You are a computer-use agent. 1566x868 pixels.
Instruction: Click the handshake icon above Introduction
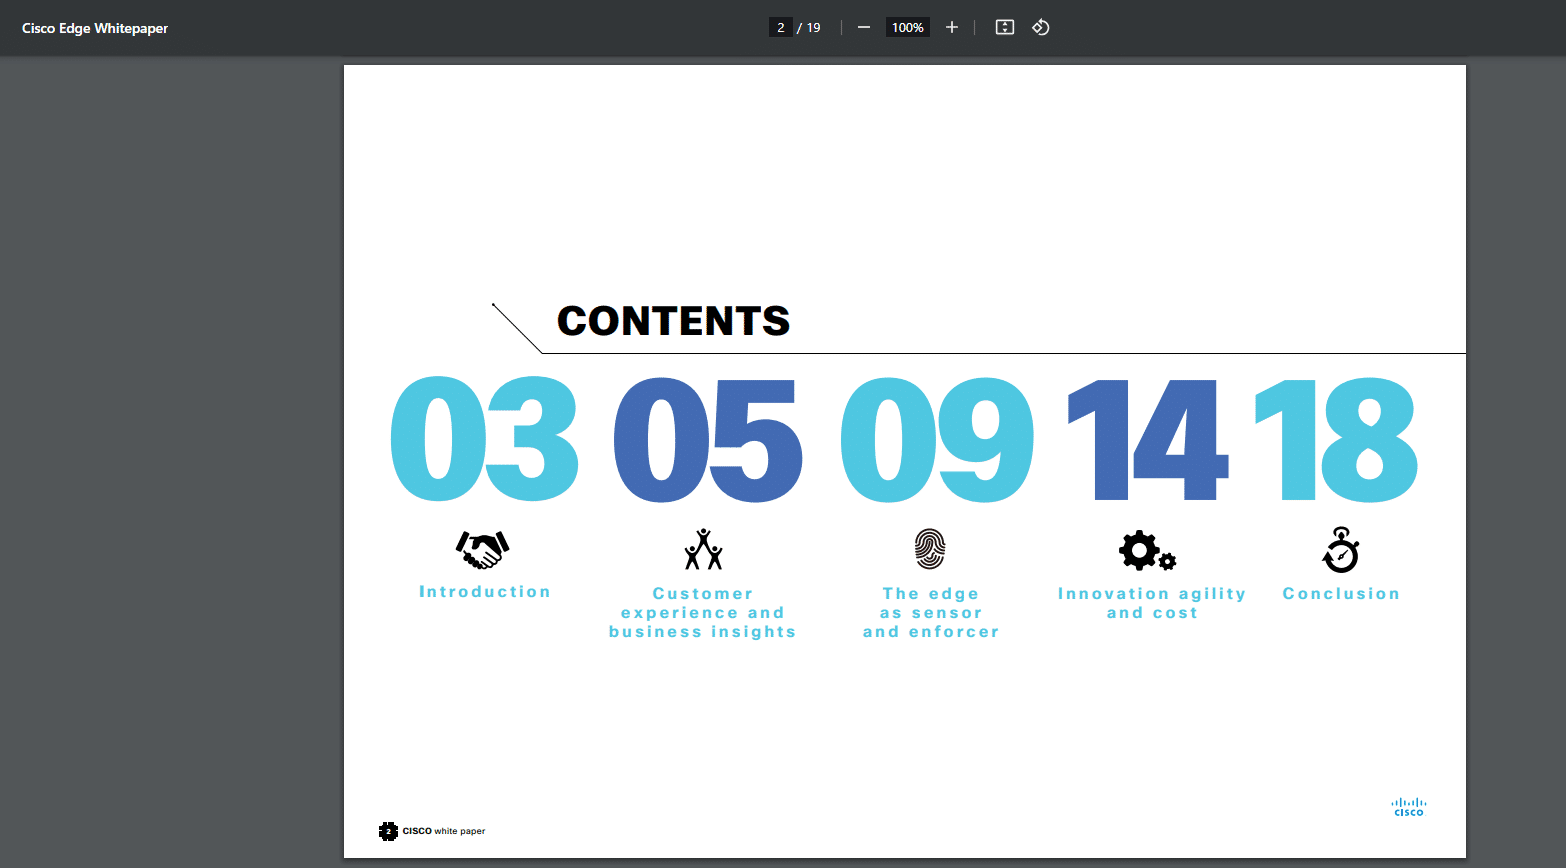(x=483, y=549)
